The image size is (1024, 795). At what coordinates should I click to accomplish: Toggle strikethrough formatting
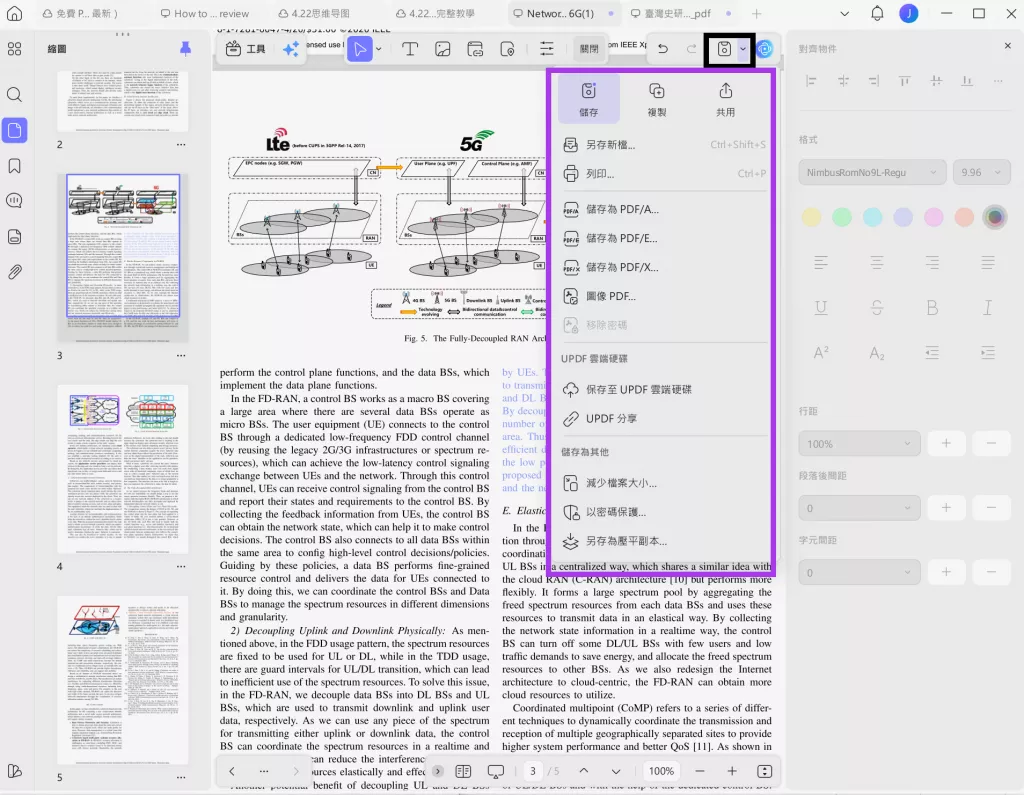877,308
